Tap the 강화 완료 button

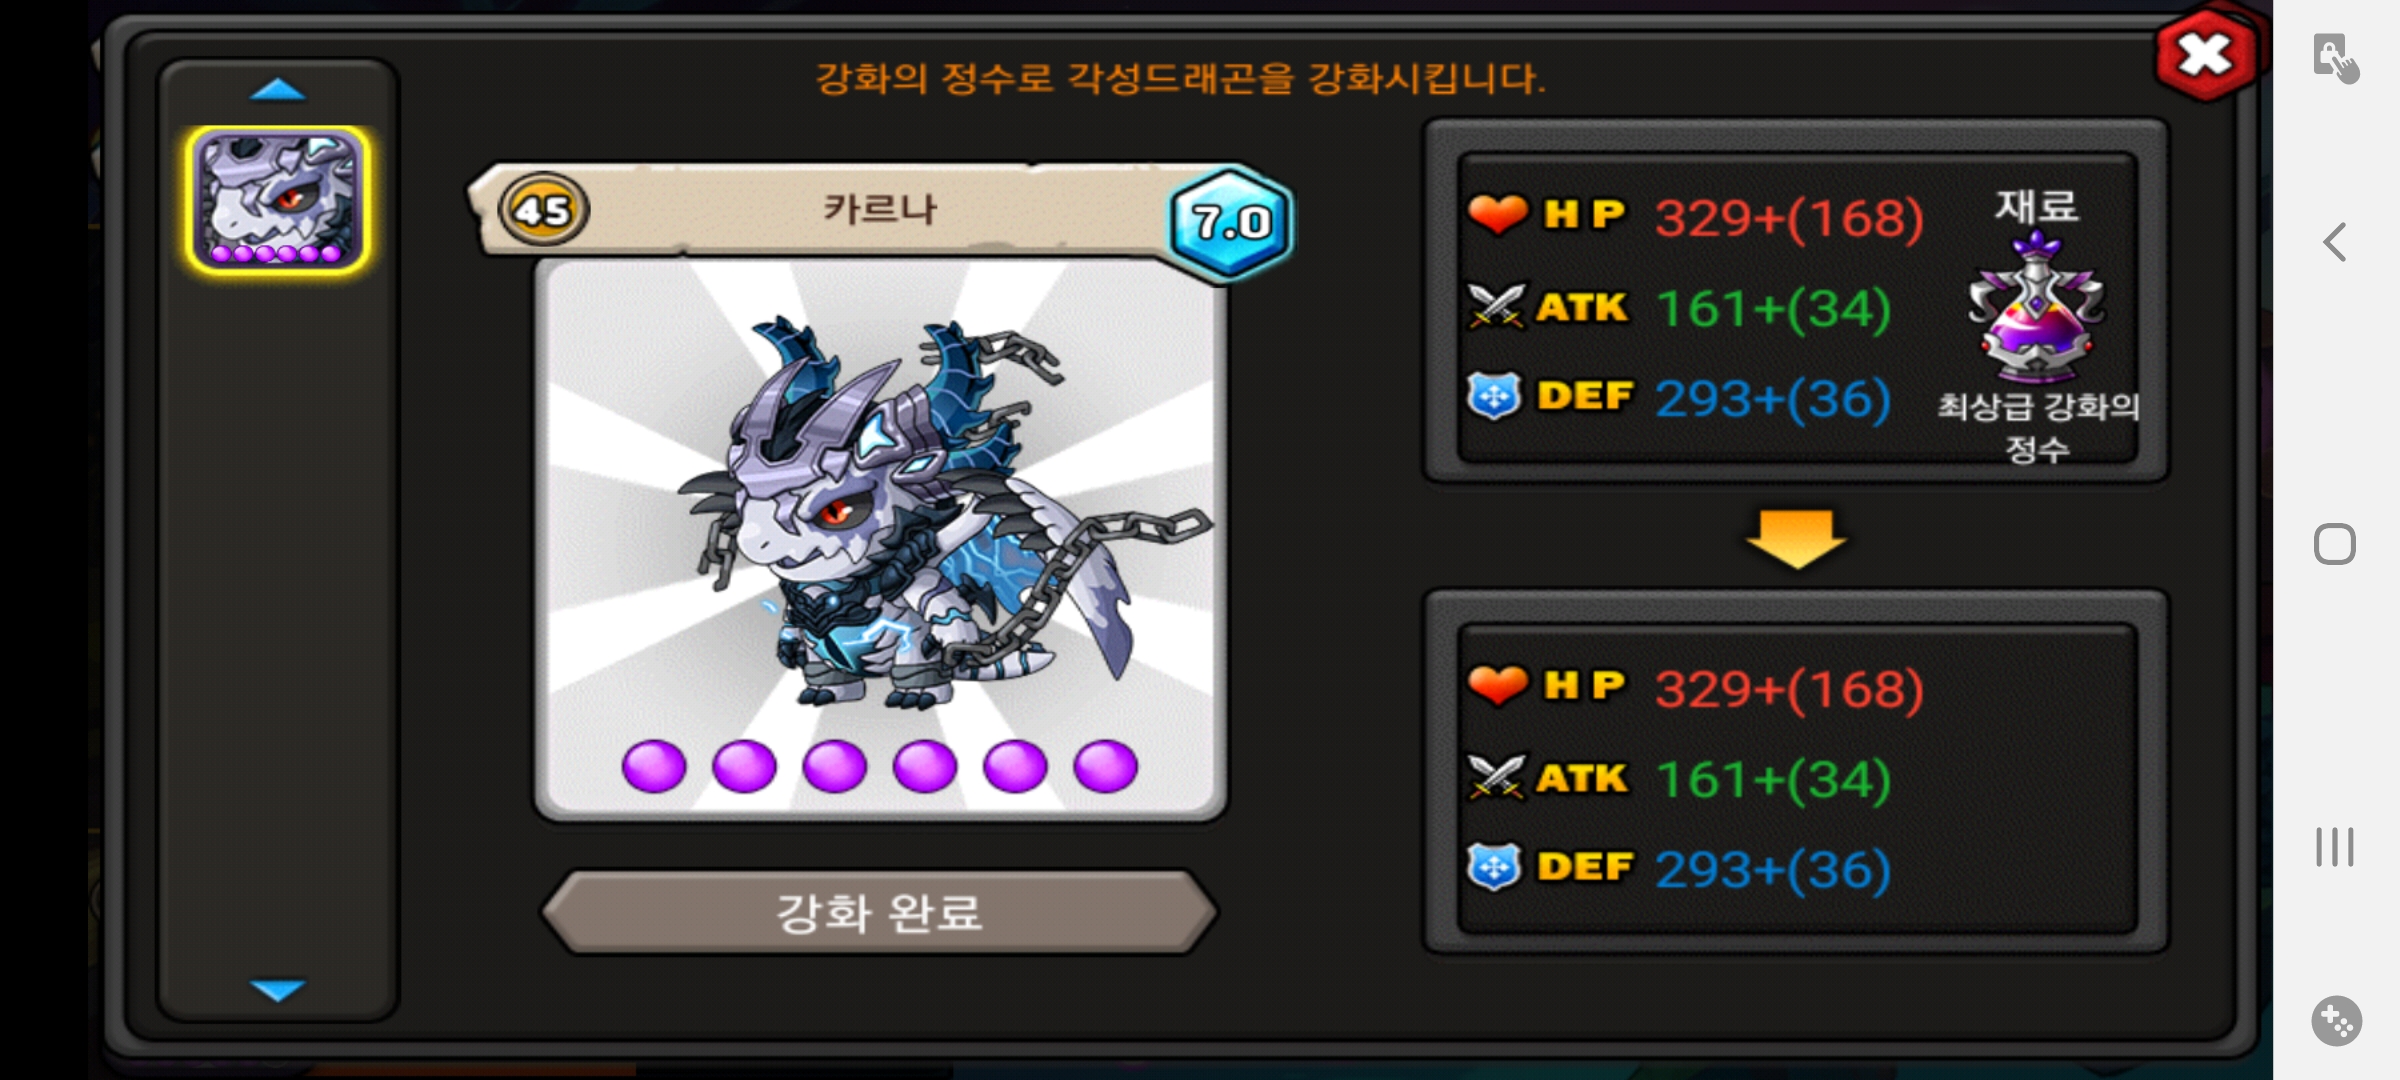tap(880, 912)
